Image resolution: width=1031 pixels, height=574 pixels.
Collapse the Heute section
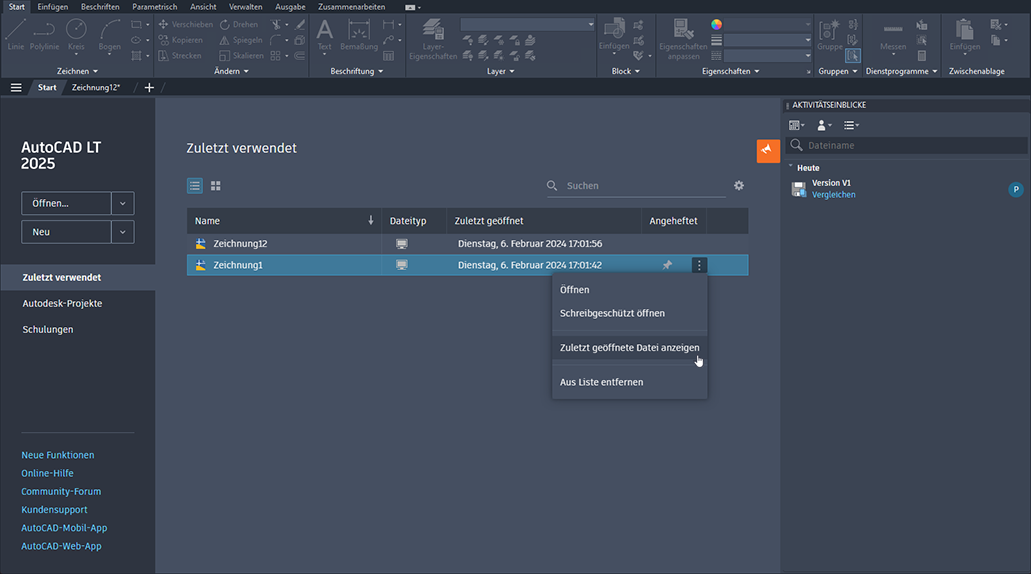[791, 168]
